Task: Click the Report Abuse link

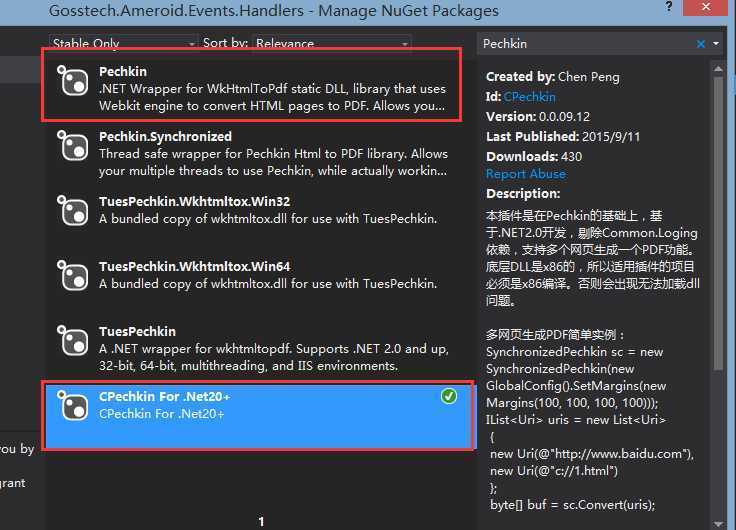Action: tap(526, 174)
